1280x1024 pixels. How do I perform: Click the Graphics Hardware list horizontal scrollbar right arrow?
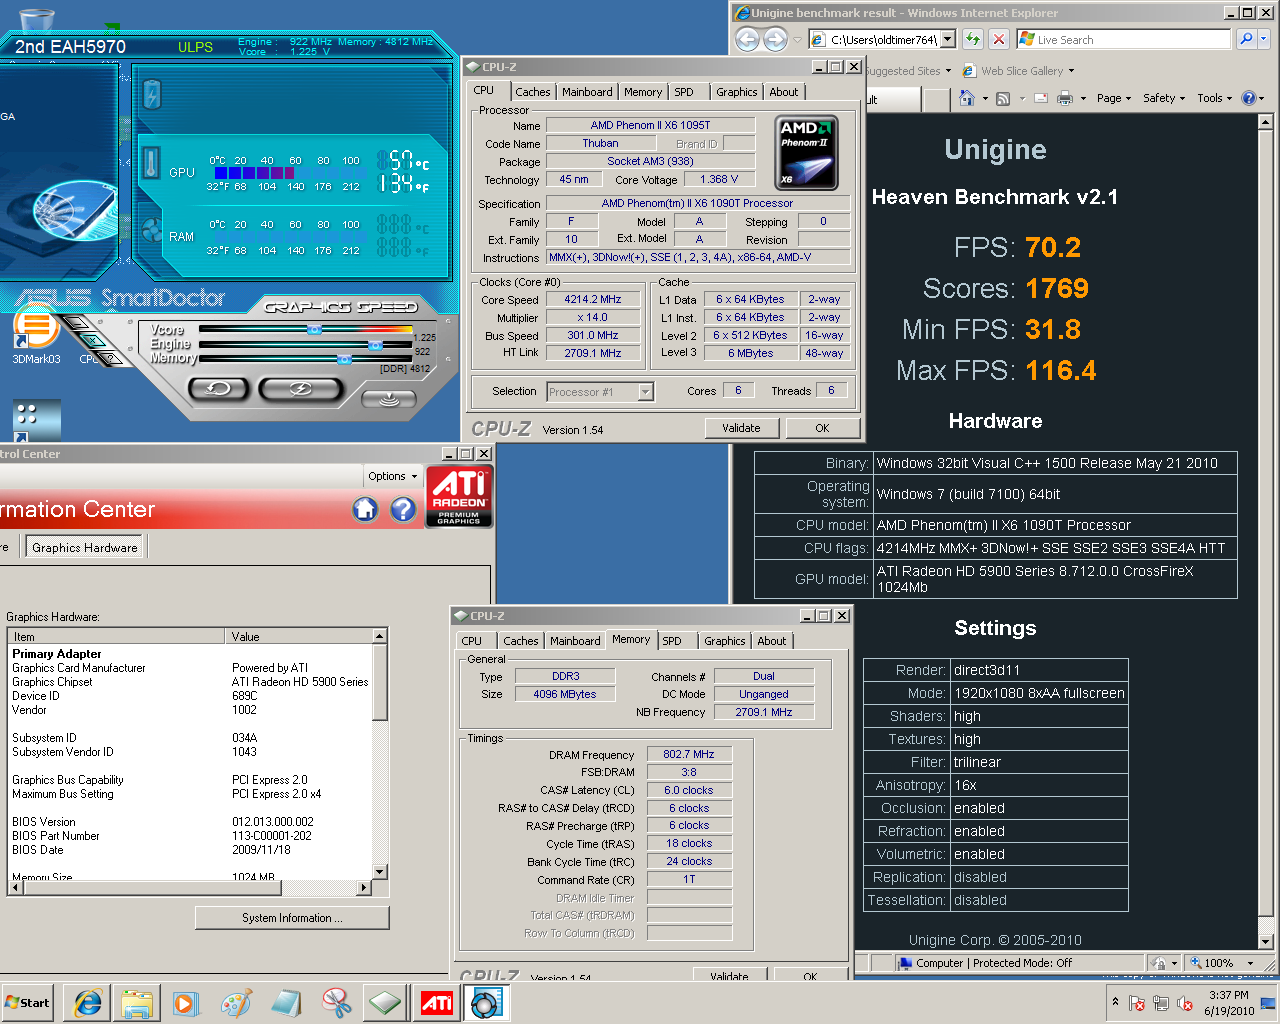(x=364, y=887)
